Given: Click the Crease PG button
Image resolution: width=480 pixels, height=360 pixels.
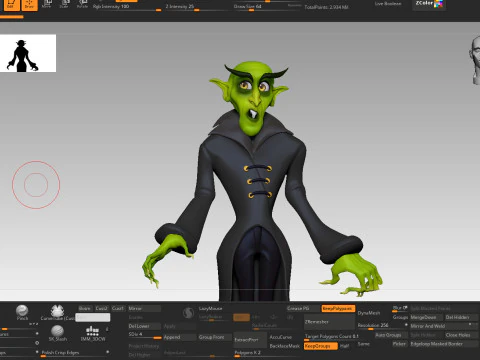Looking at the screenshot, I should [303, 308].
